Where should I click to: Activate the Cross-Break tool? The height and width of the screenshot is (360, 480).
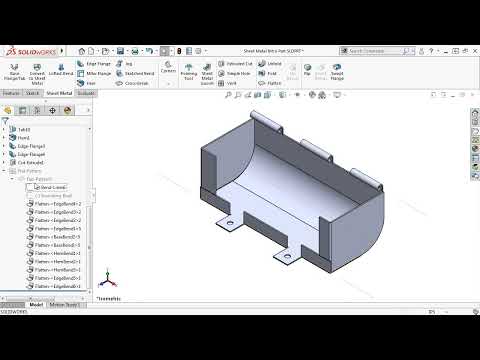(132, 83)
